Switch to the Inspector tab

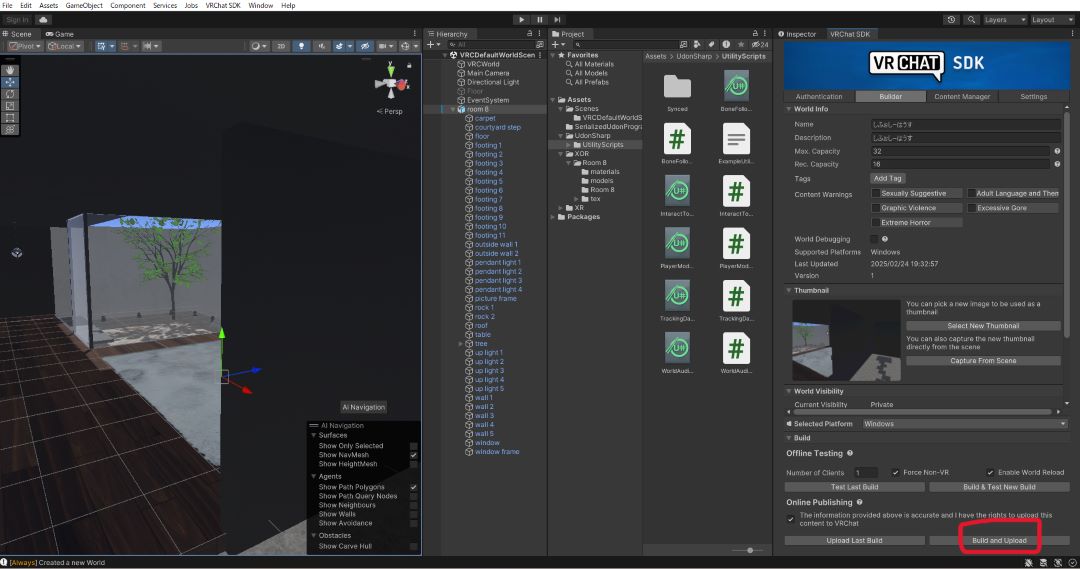[x=797, y=34]
